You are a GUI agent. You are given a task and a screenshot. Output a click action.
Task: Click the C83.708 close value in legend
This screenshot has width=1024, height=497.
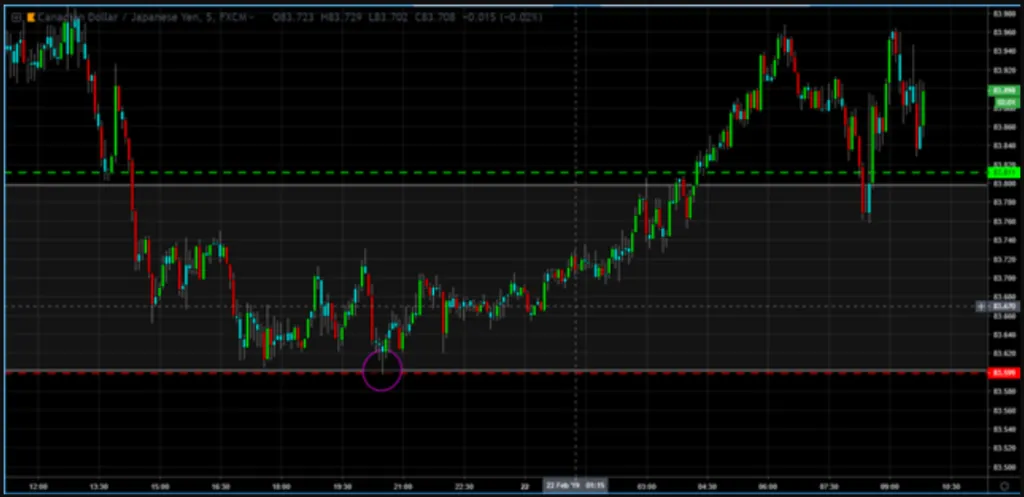[x=436, y=18]
